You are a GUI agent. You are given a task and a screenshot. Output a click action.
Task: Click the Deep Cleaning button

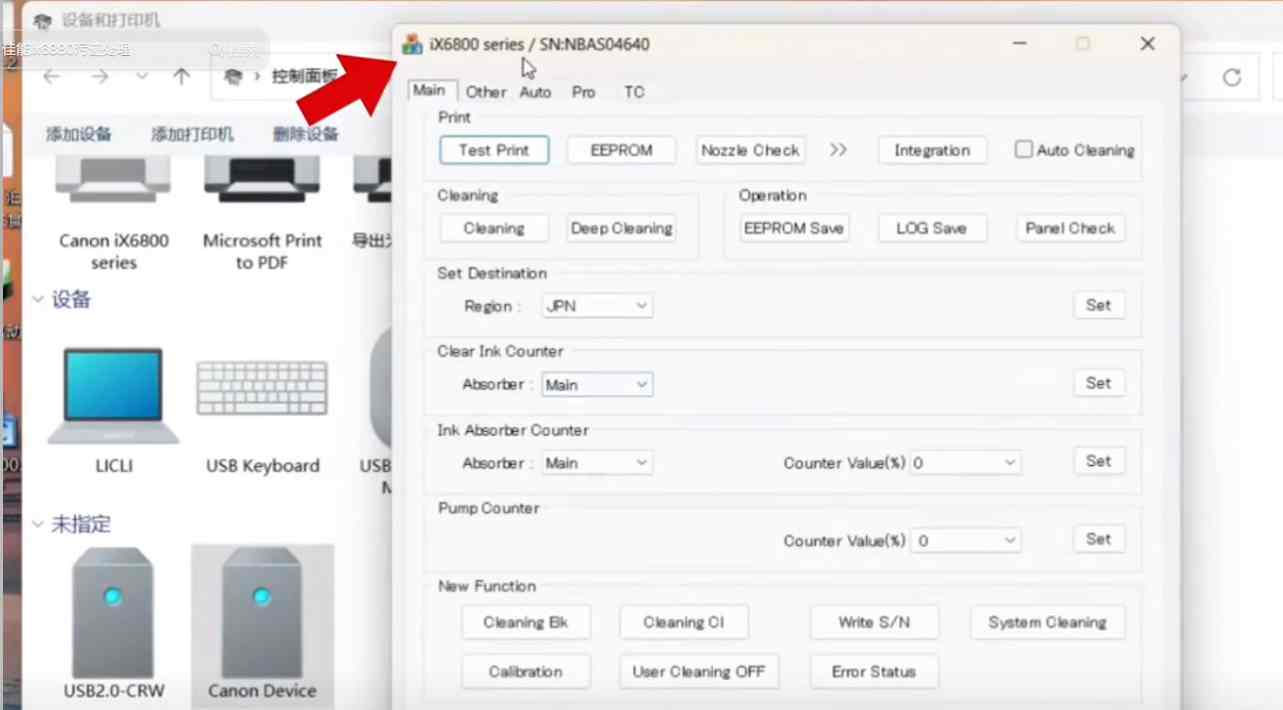coord(622,228)
